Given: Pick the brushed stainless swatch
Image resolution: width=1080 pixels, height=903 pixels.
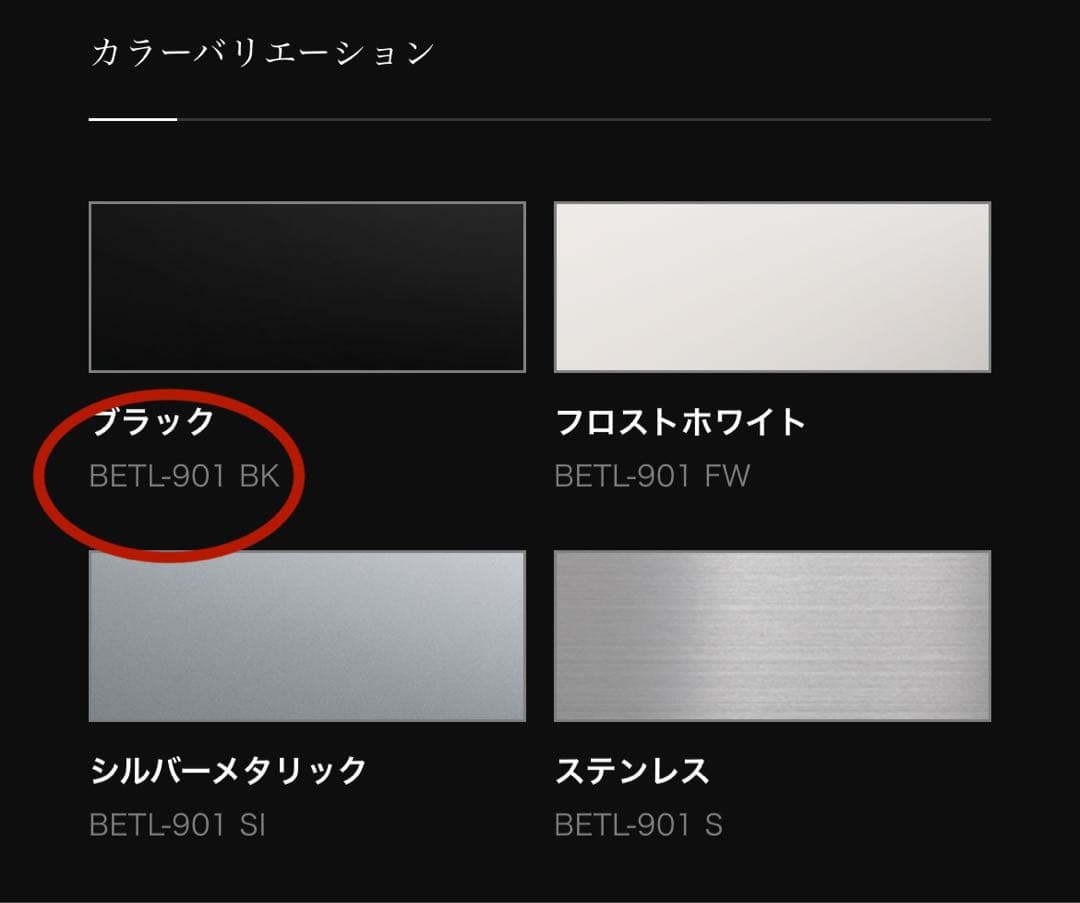Looking at the screenshot, I should coord(772,636).
